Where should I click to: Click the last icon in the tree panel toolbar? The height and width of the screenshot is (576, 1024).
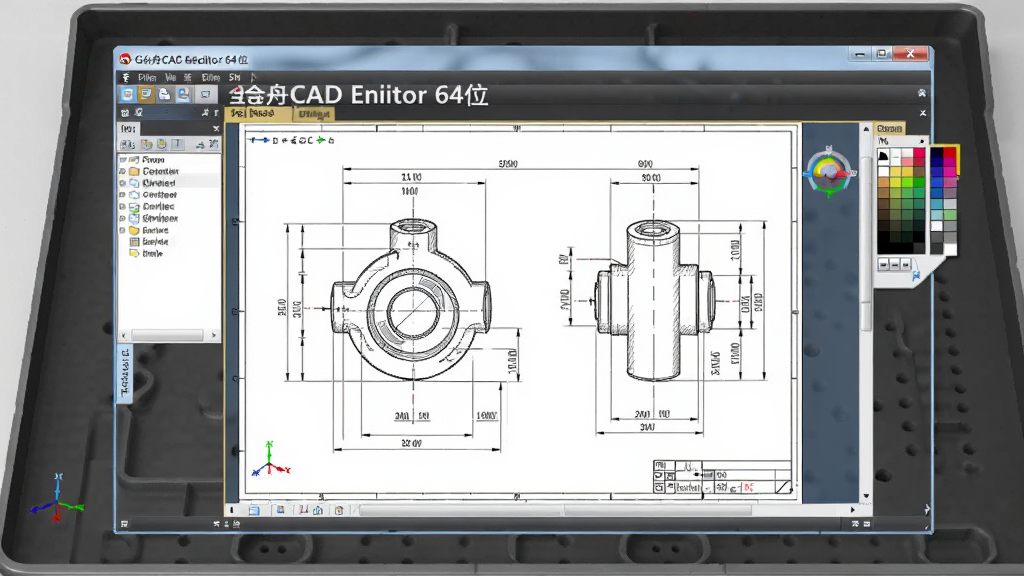(213, 144)
